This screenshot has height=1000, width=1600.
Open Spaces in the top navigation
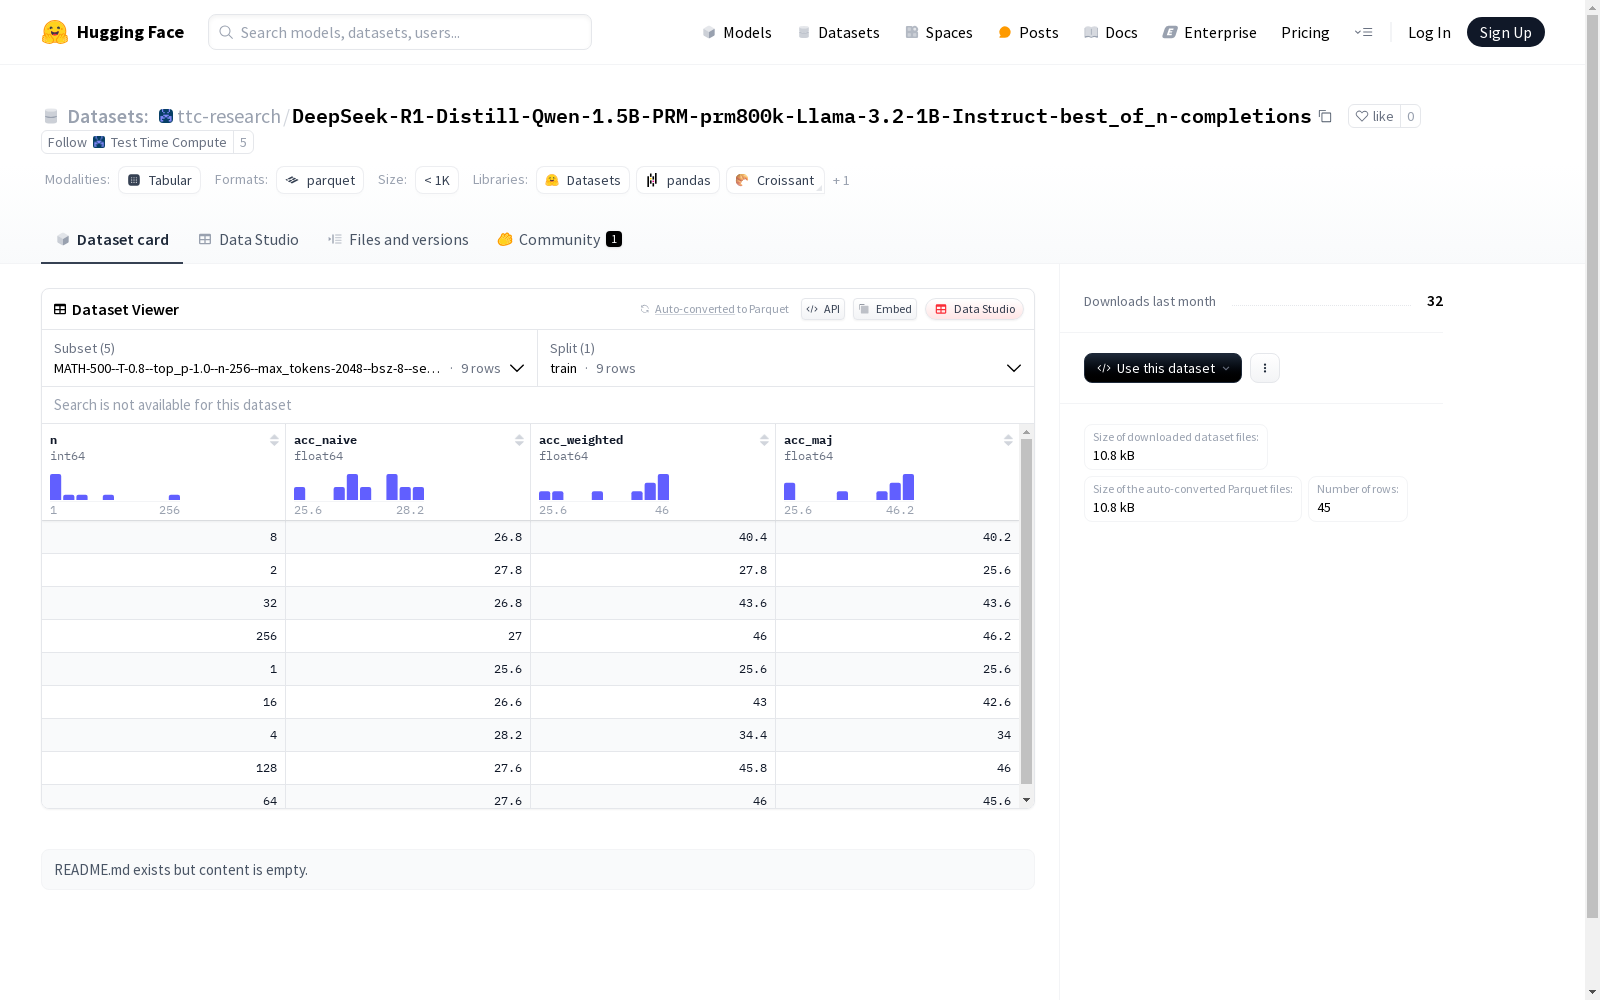point(939,32)
